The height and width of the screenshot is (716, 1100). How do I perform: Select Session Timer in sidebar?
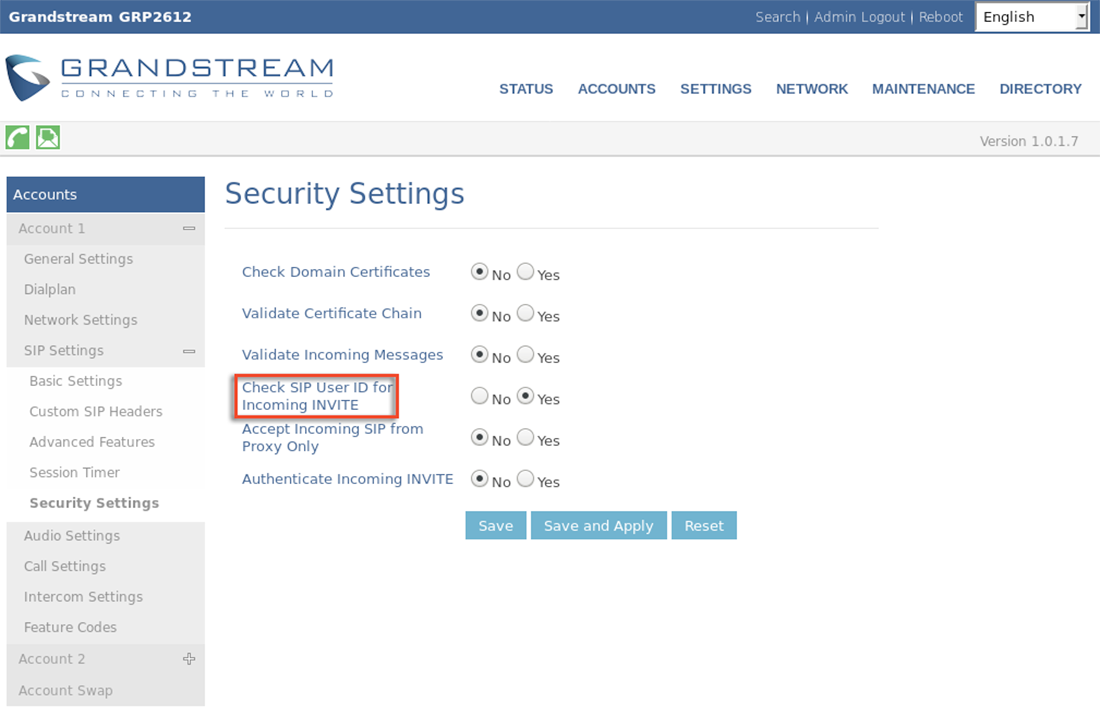pyautogui.click(x=74, y=473)
